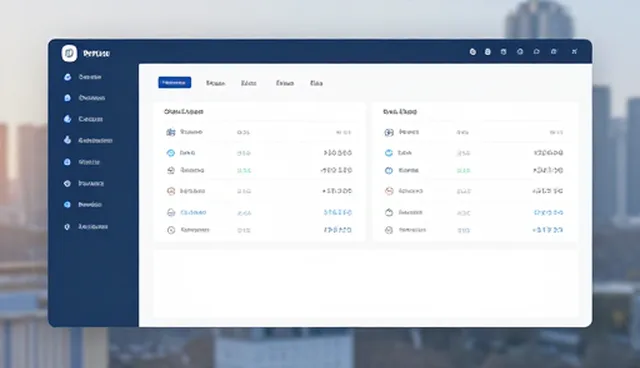Switch to the second tab in the tab row
Image resolution: width=640 pixels, height=368 pixels.
coord(216,83)
